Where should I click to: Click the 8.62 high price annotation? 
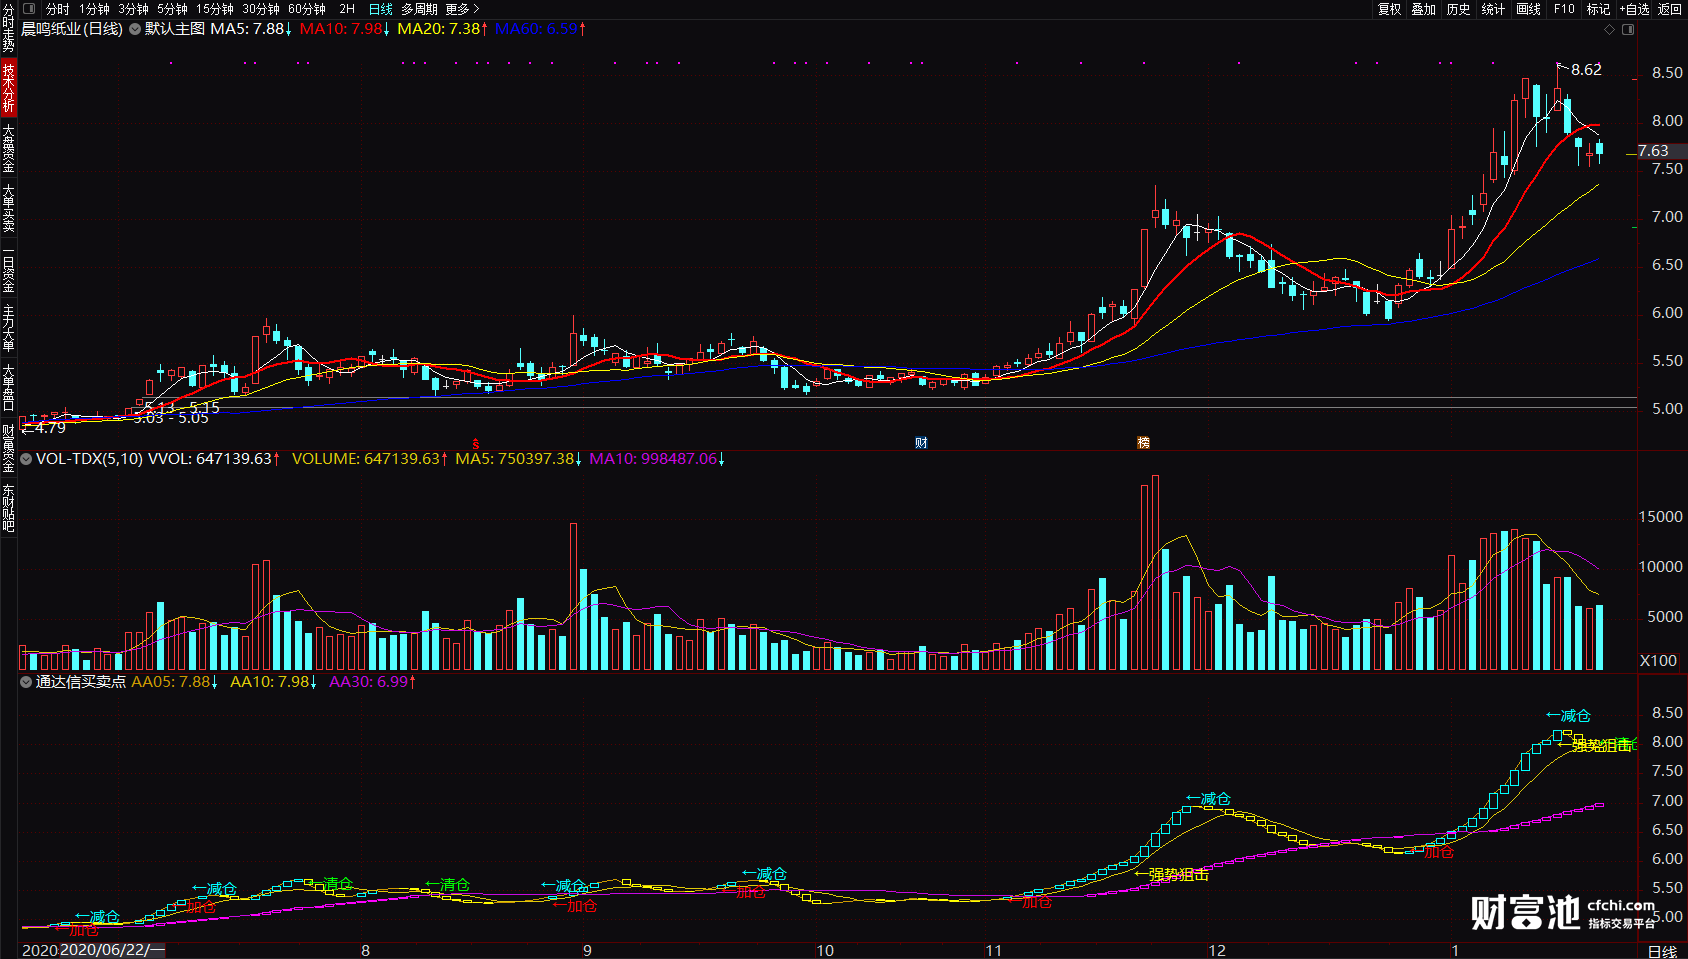point(1586,70)
